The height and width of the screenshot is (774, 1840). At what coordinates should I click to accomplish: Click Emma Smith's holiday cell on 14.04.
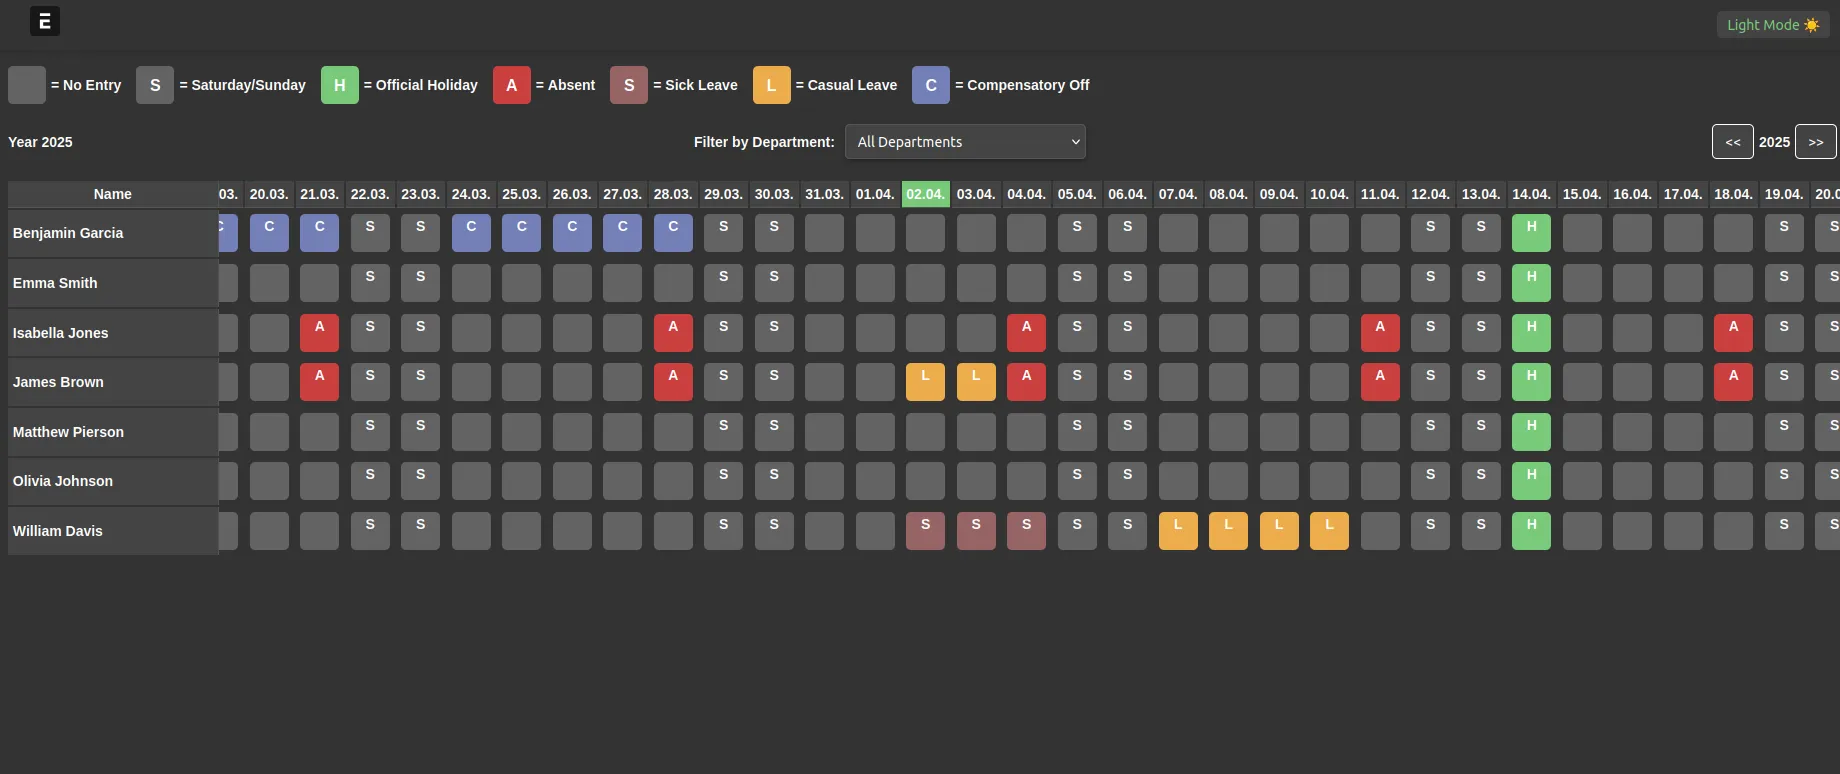[1531, 283]
